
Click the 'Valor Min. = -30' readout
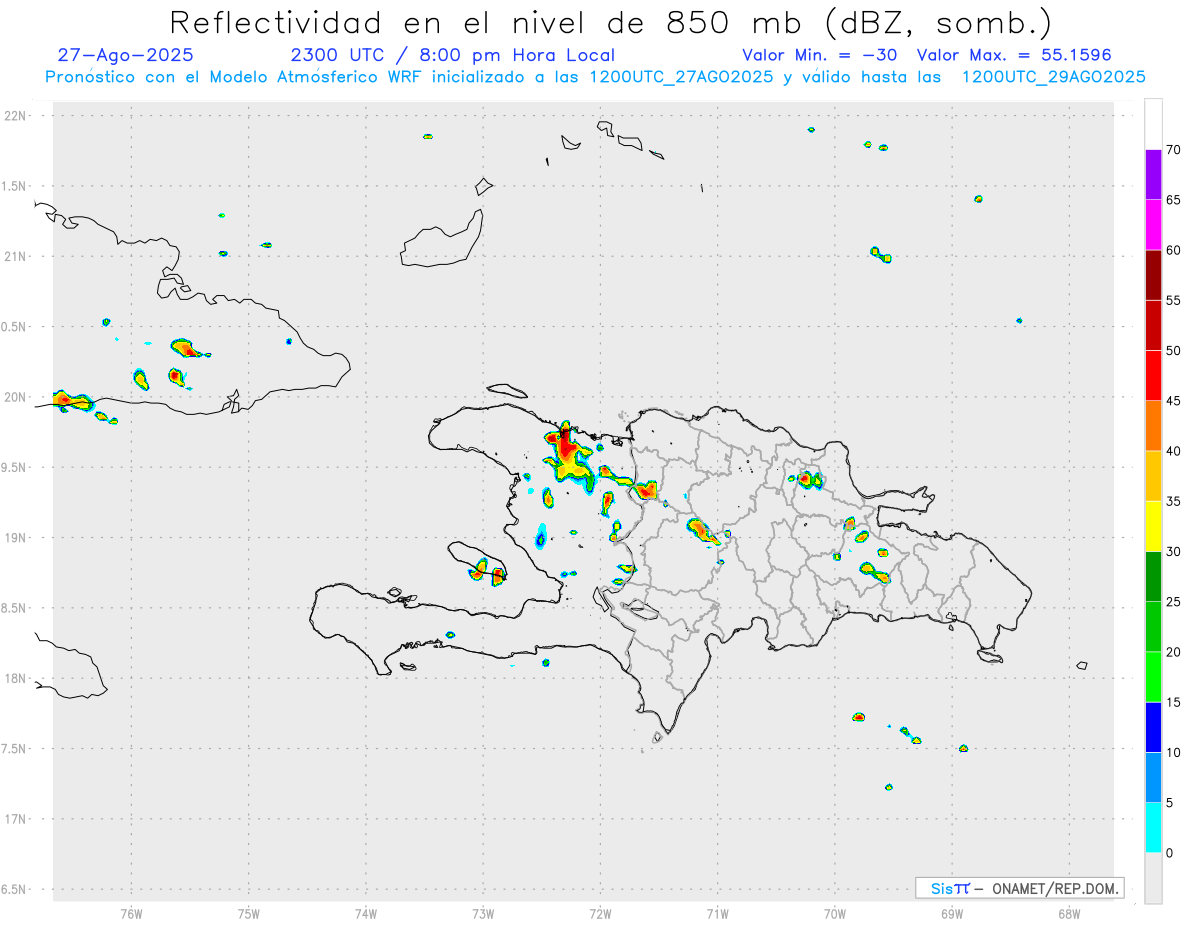point(822,55)
